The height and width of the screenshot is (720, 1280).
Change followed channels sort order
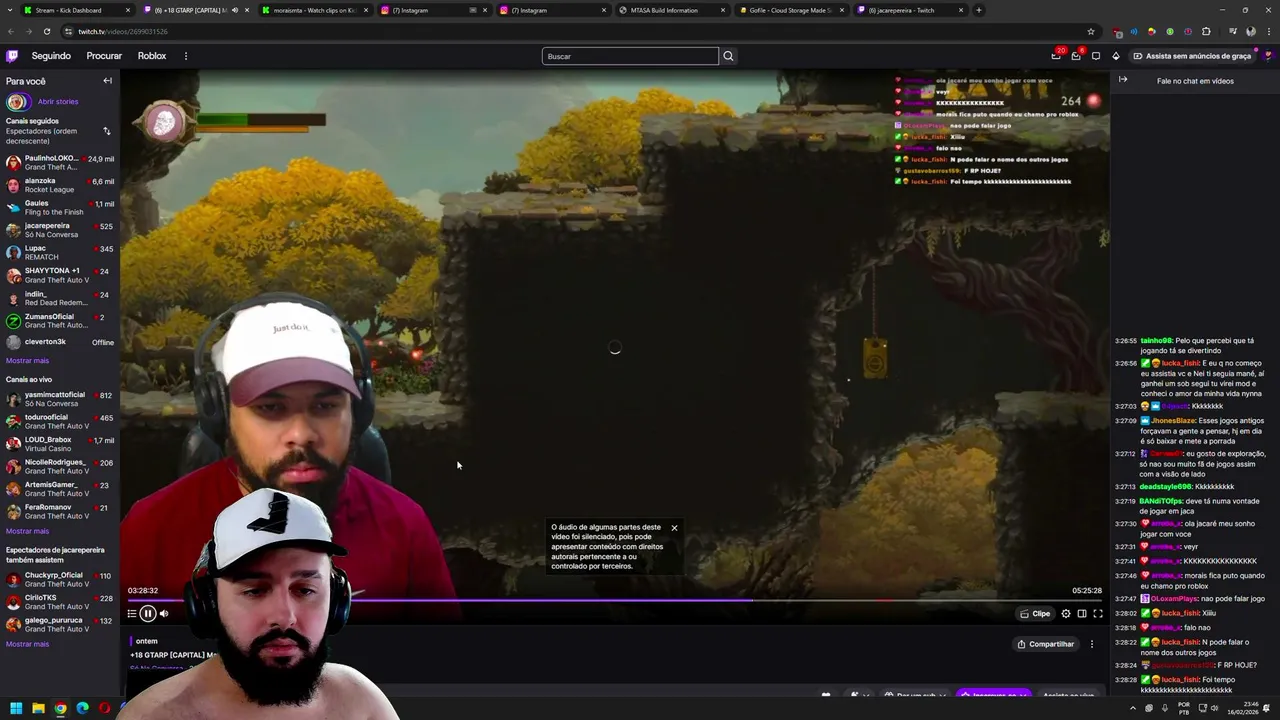point(107,131)
